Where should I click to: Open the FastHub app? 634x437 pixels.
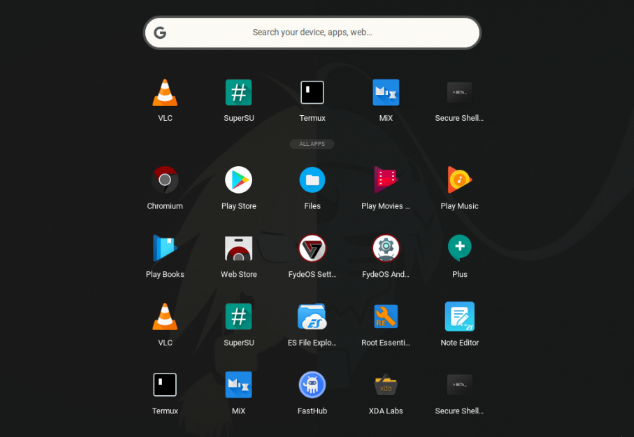pyautogui.click(x=312, y=385)
